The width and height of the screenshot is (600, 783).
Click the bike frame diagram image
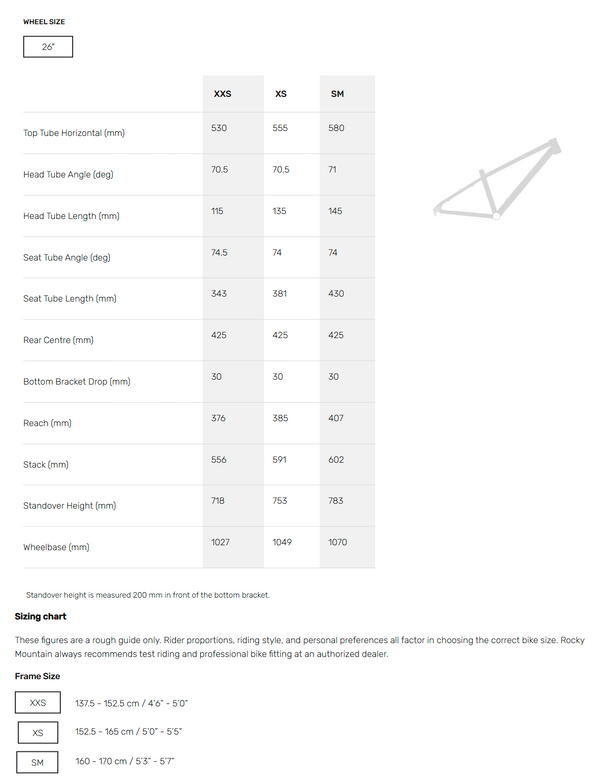click(x=494, y=180)
